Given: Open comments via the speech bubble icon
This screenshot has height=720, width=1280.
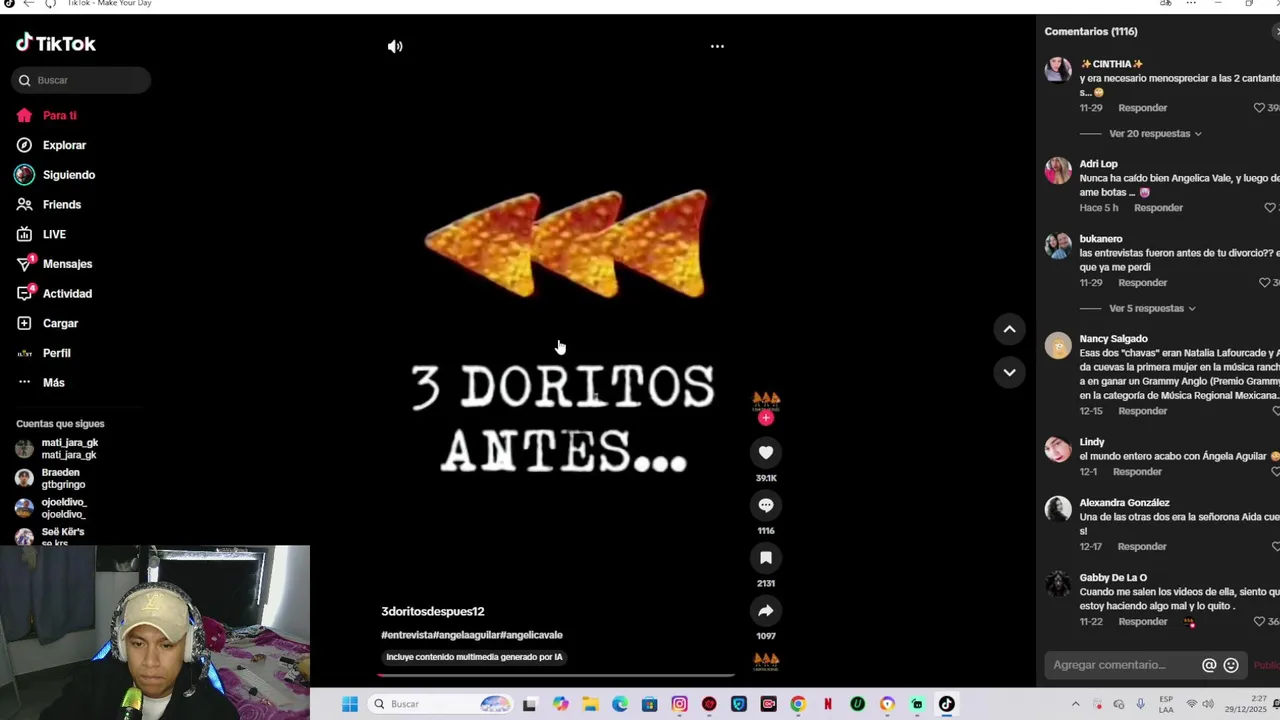Looking at the screenshot, I should [766, 505].
